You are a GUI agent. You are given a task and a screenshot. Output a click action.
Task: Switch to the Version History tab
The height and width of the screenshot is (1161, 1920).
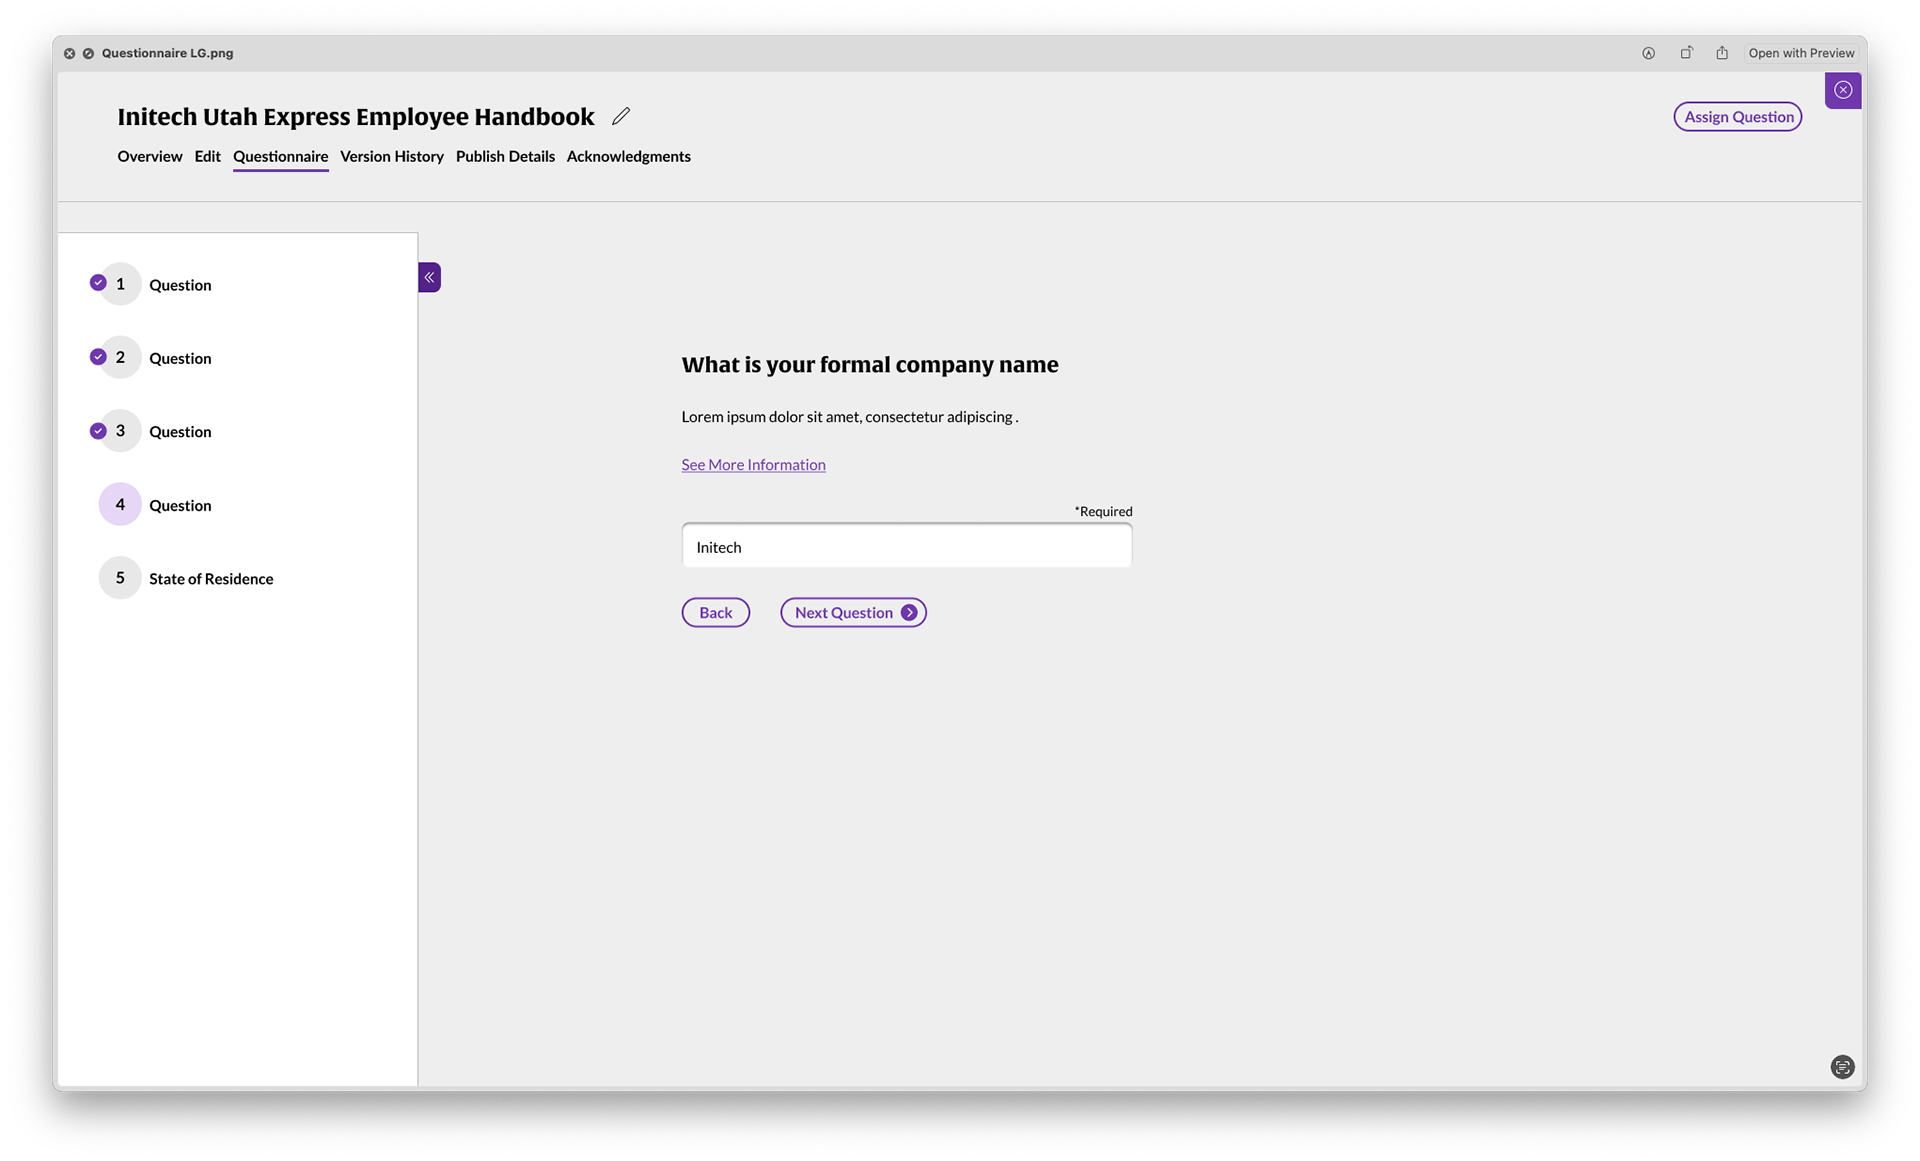coord(392,156)
